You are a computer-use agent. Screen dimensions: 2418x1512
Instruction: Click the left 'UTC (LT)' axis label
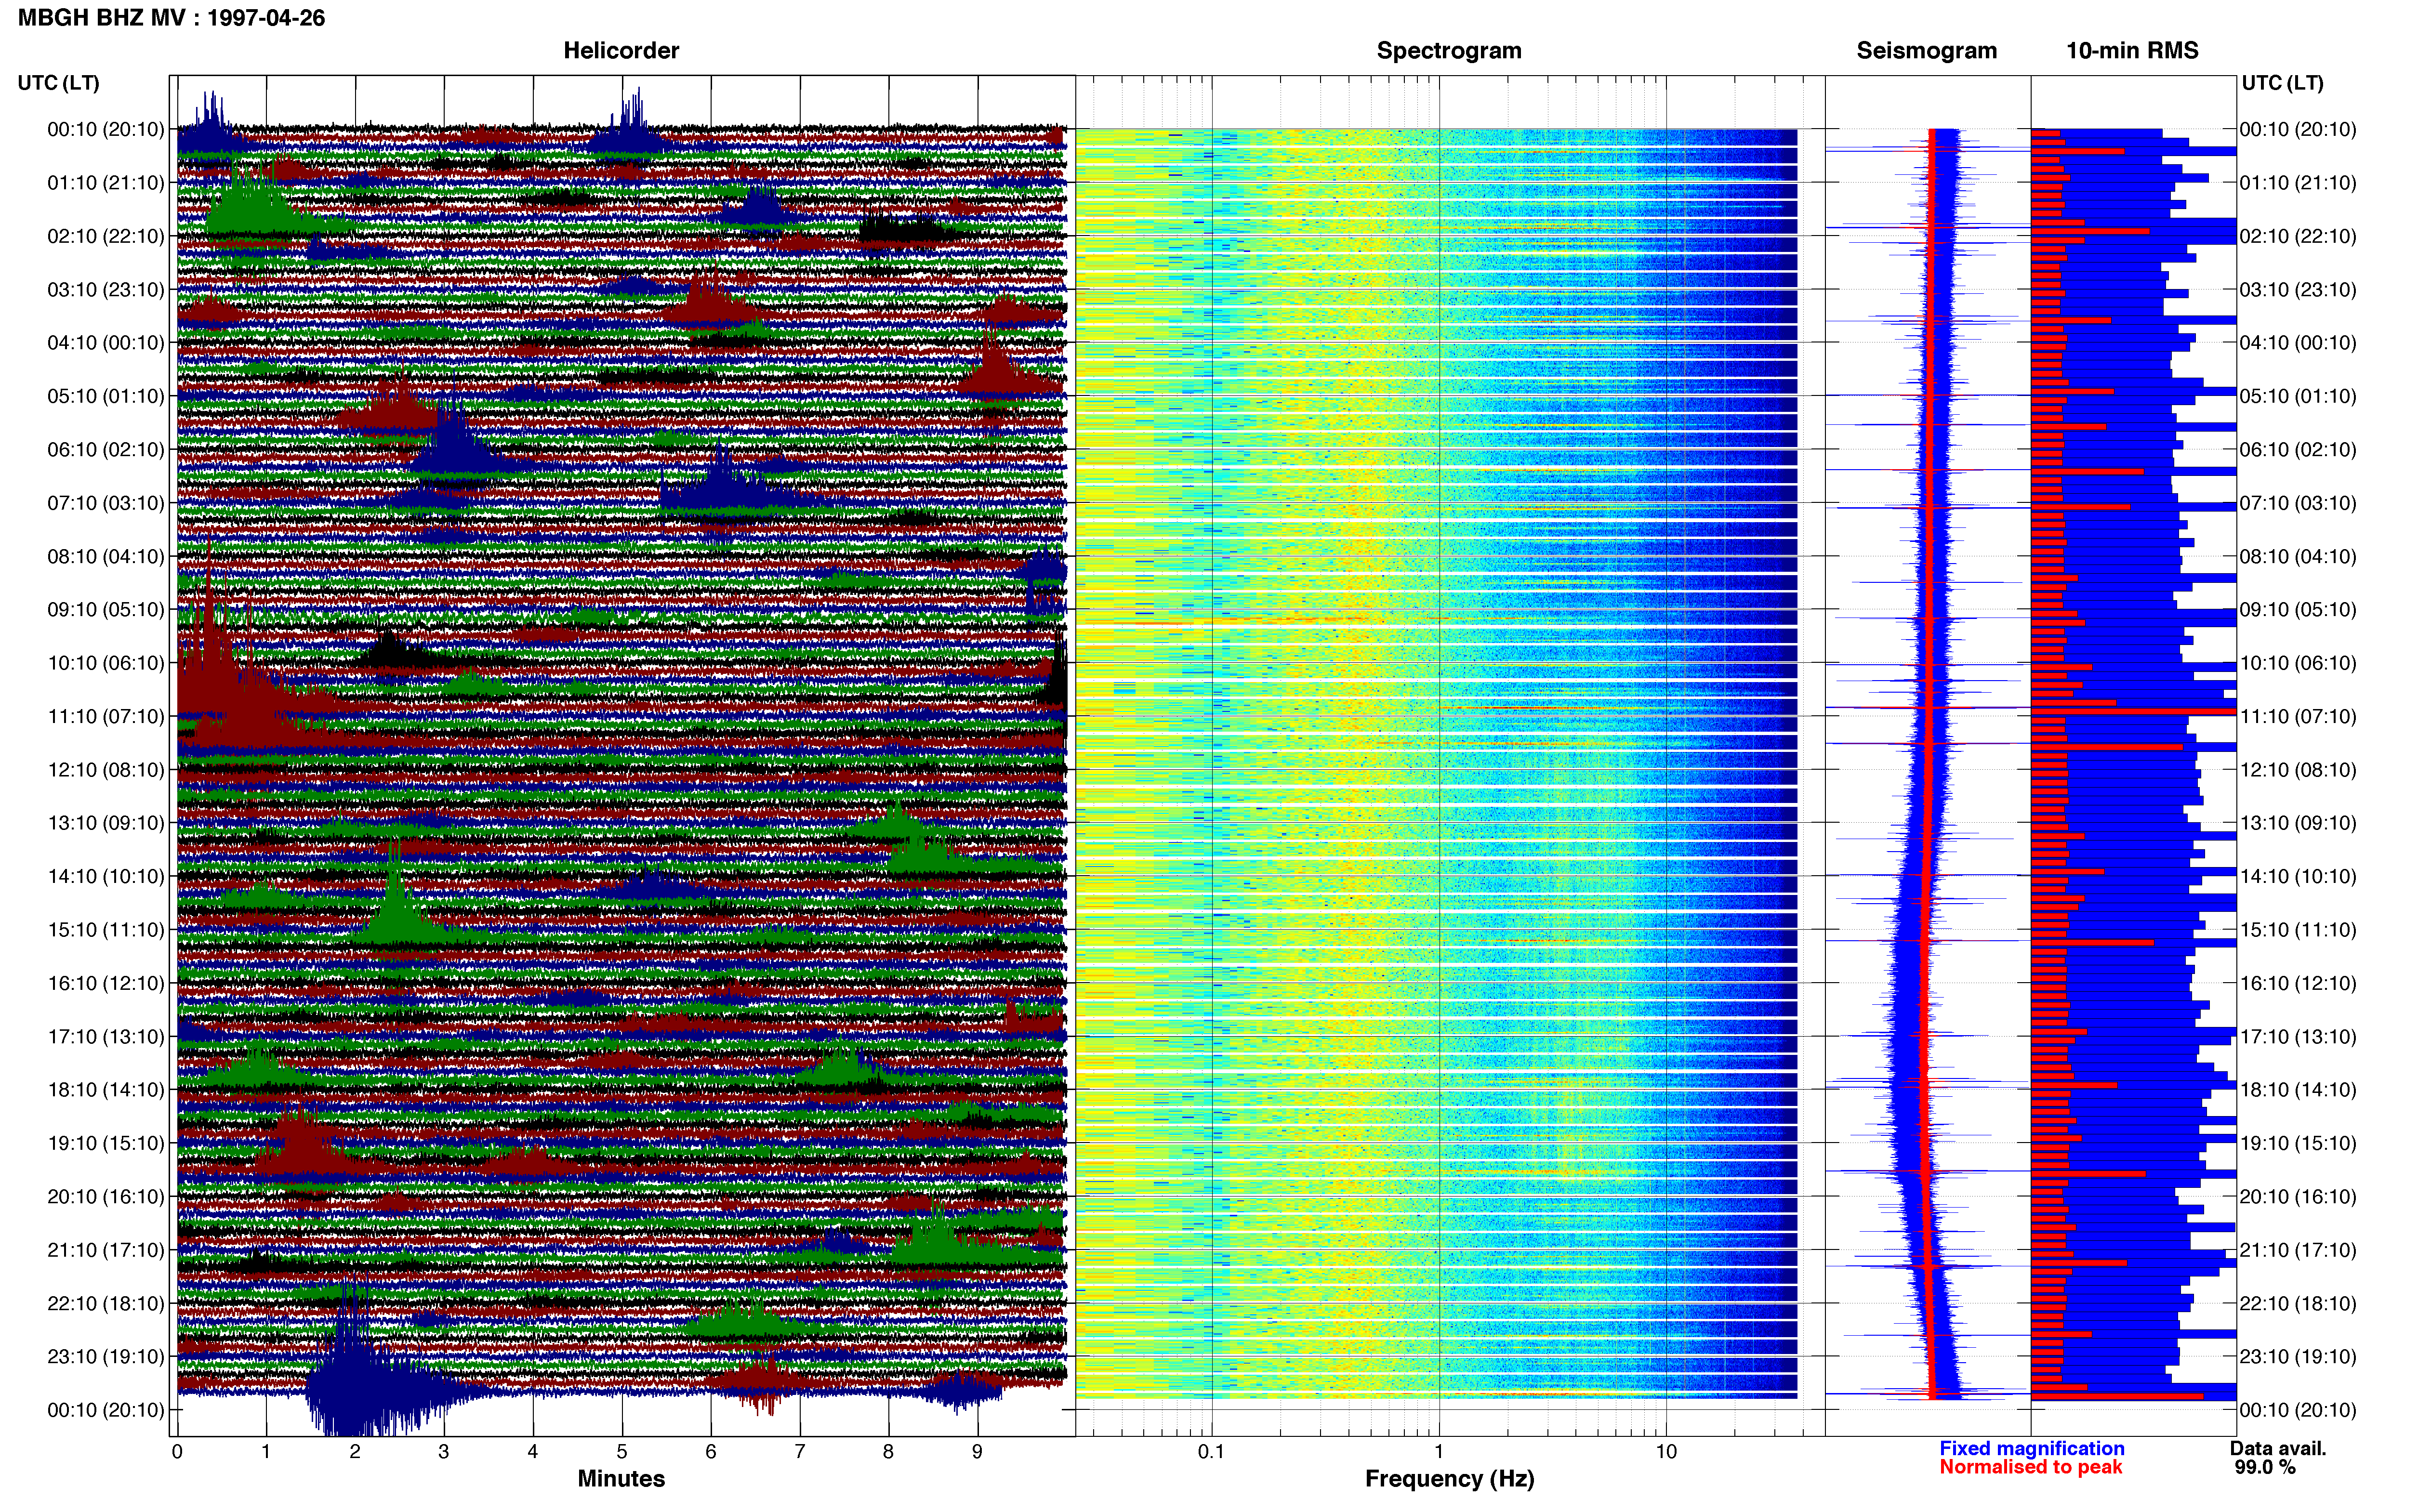[x=58, y=83]
